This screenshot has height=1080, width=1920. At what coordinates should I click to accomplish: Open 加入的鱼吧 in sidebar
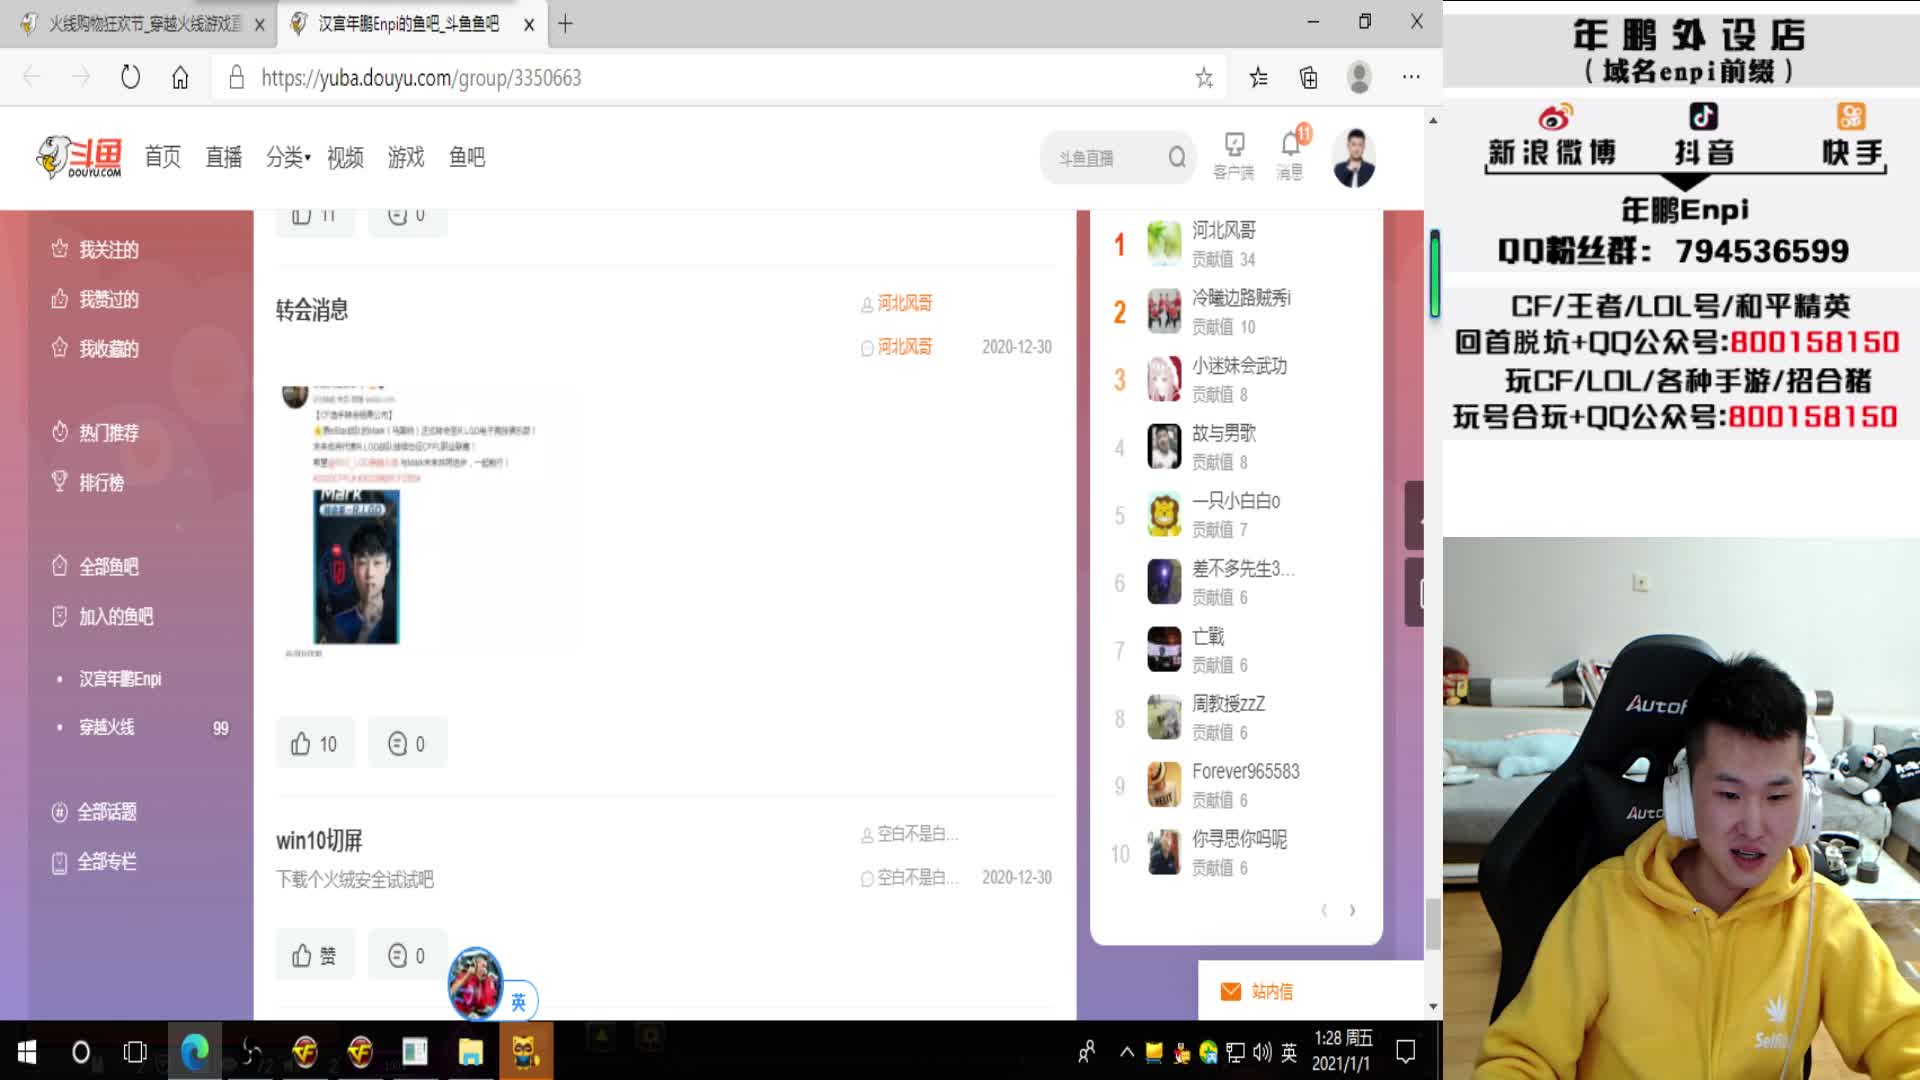point(102,616)
